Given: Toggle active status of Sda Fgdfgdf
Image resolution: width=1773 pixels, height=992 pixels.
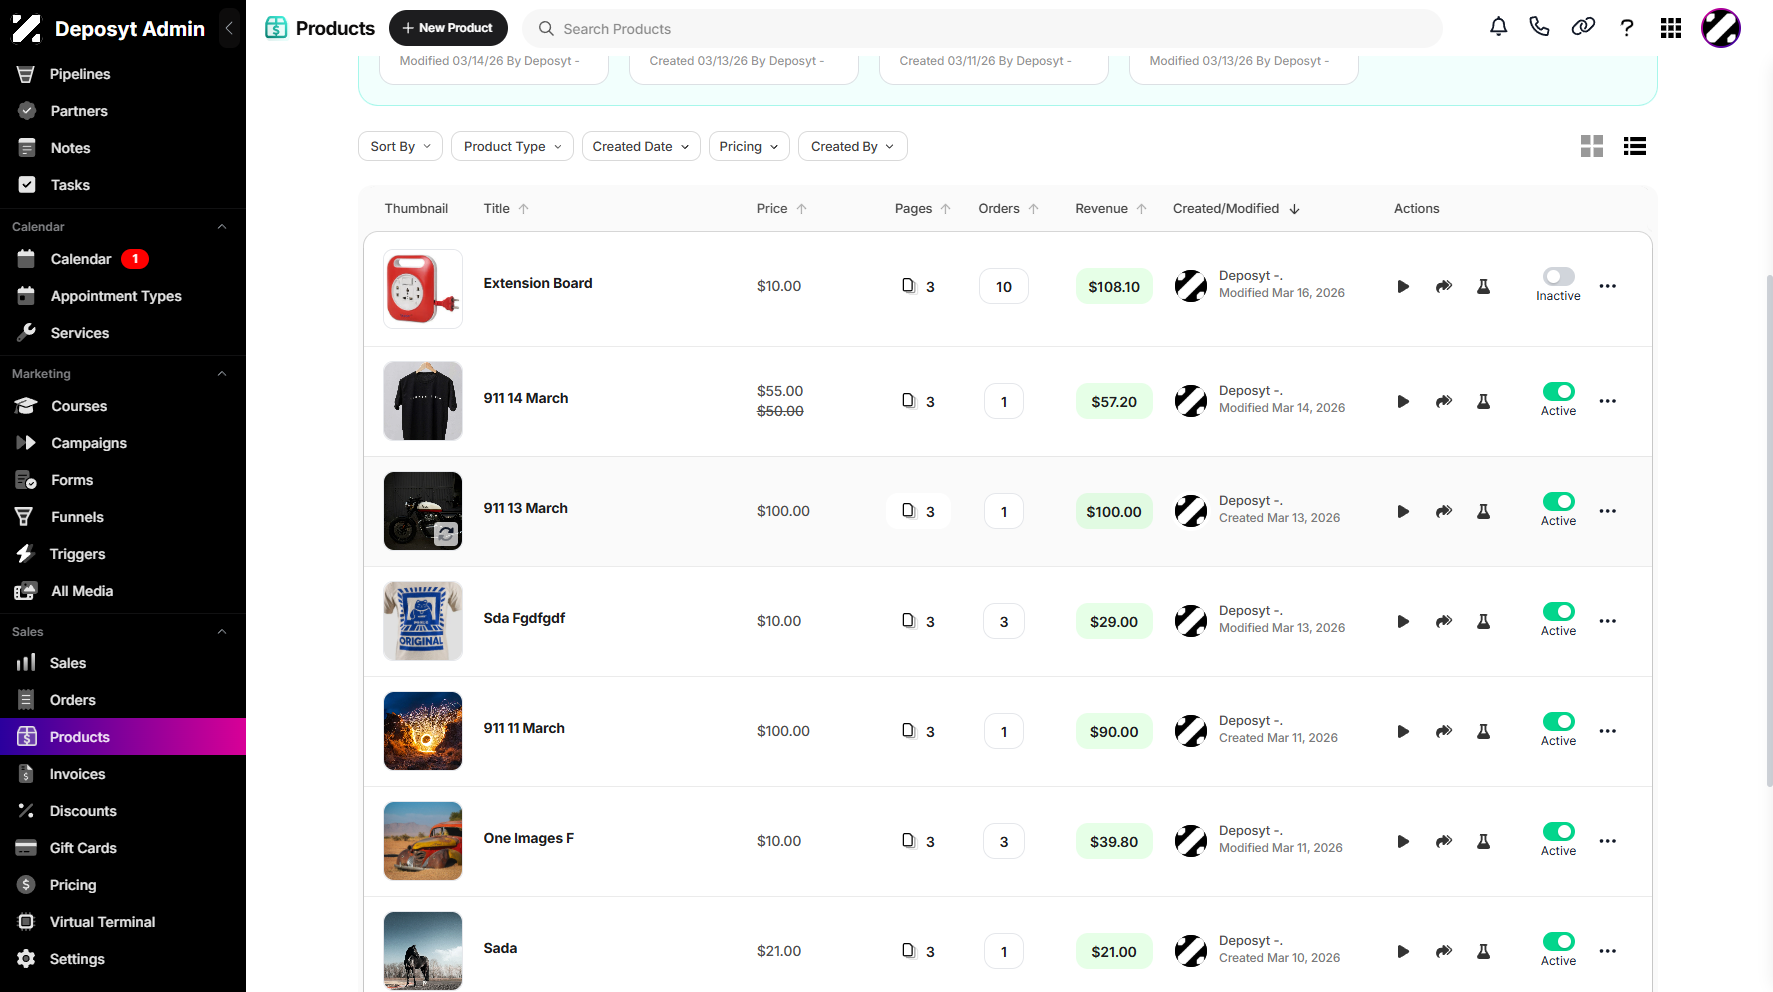Looking at the screenshot, I should pyautogui.click(x=1559, y=611).
